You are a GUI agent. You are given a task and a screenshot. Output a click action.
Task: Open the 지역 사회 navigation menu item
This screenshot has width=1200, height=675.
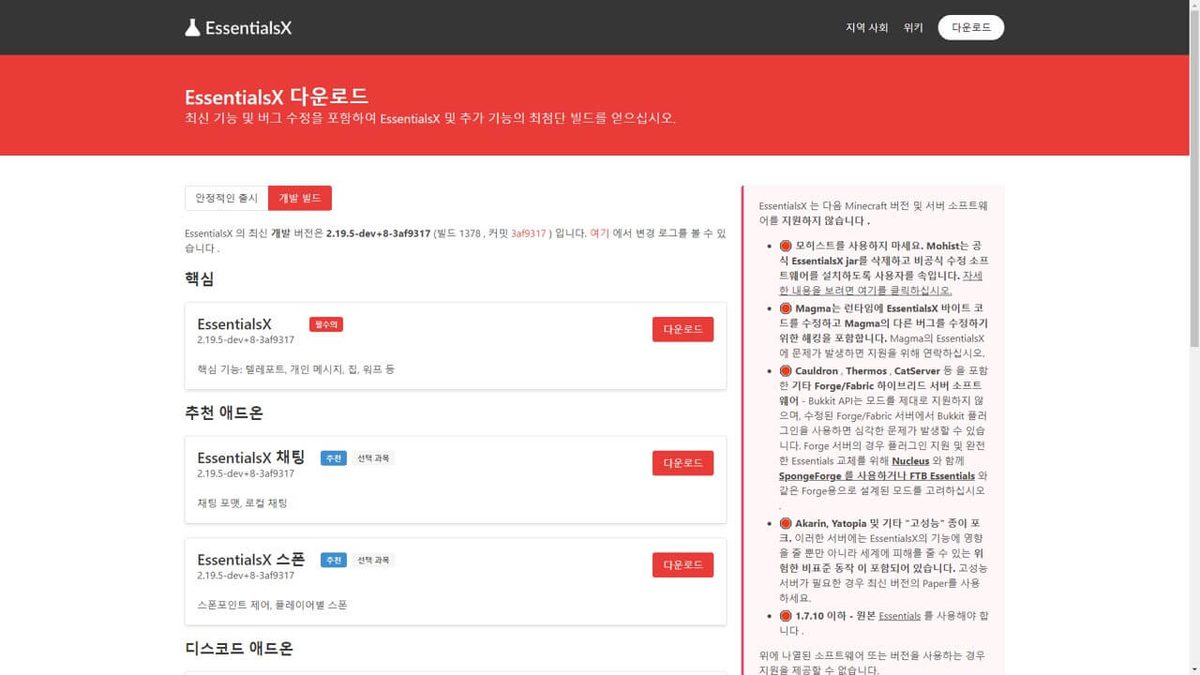coord(866,27)
